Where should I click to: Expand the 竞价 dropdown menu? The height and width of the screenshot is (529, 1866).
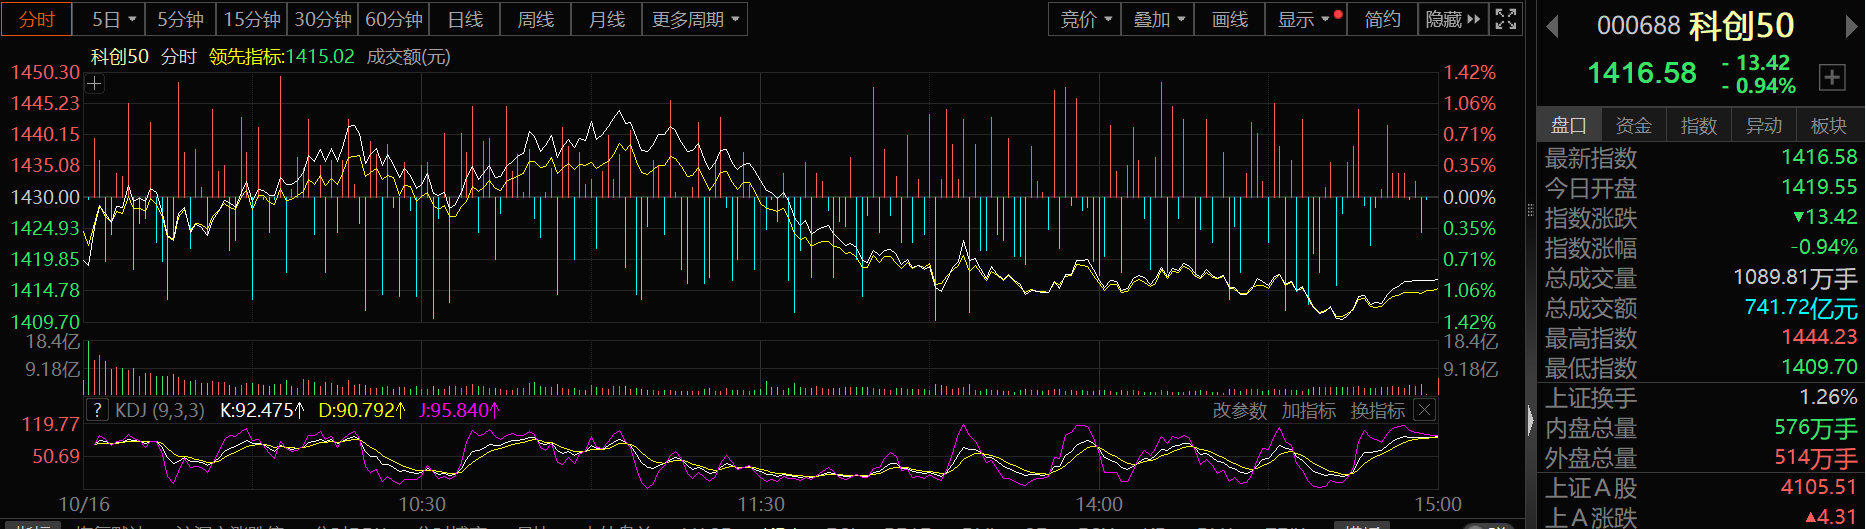point(1085,19)
